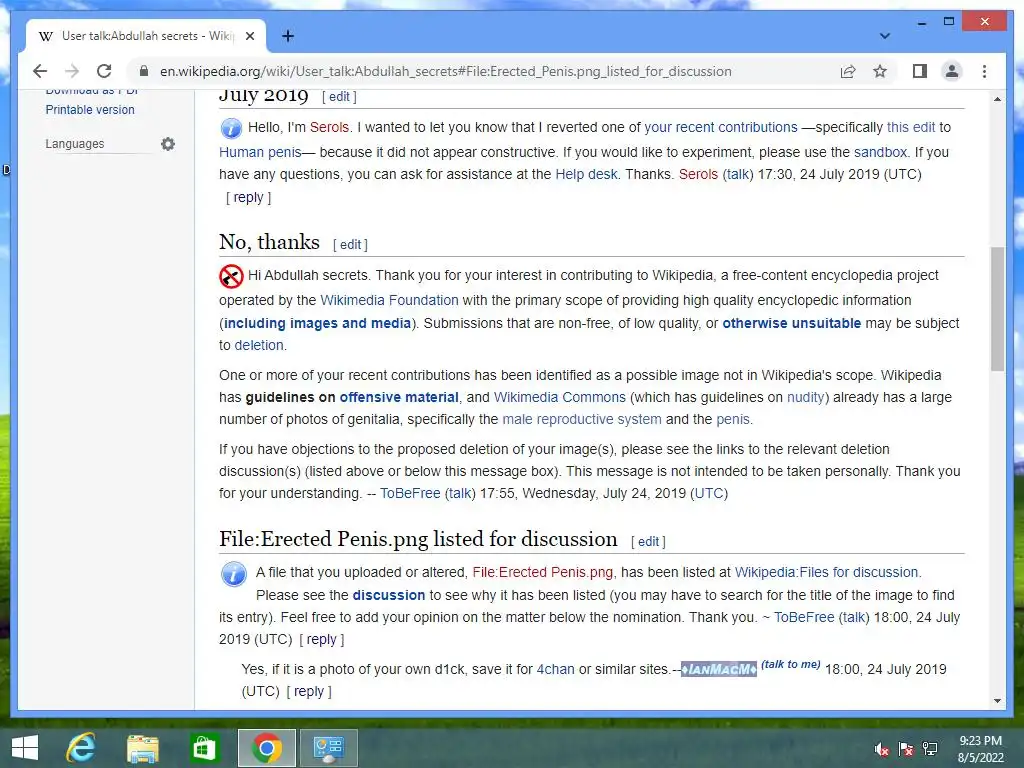This screenshot has width=1024, height=768.
Task: Launch Internet Explorer from the taskbar
Action: 80,748
